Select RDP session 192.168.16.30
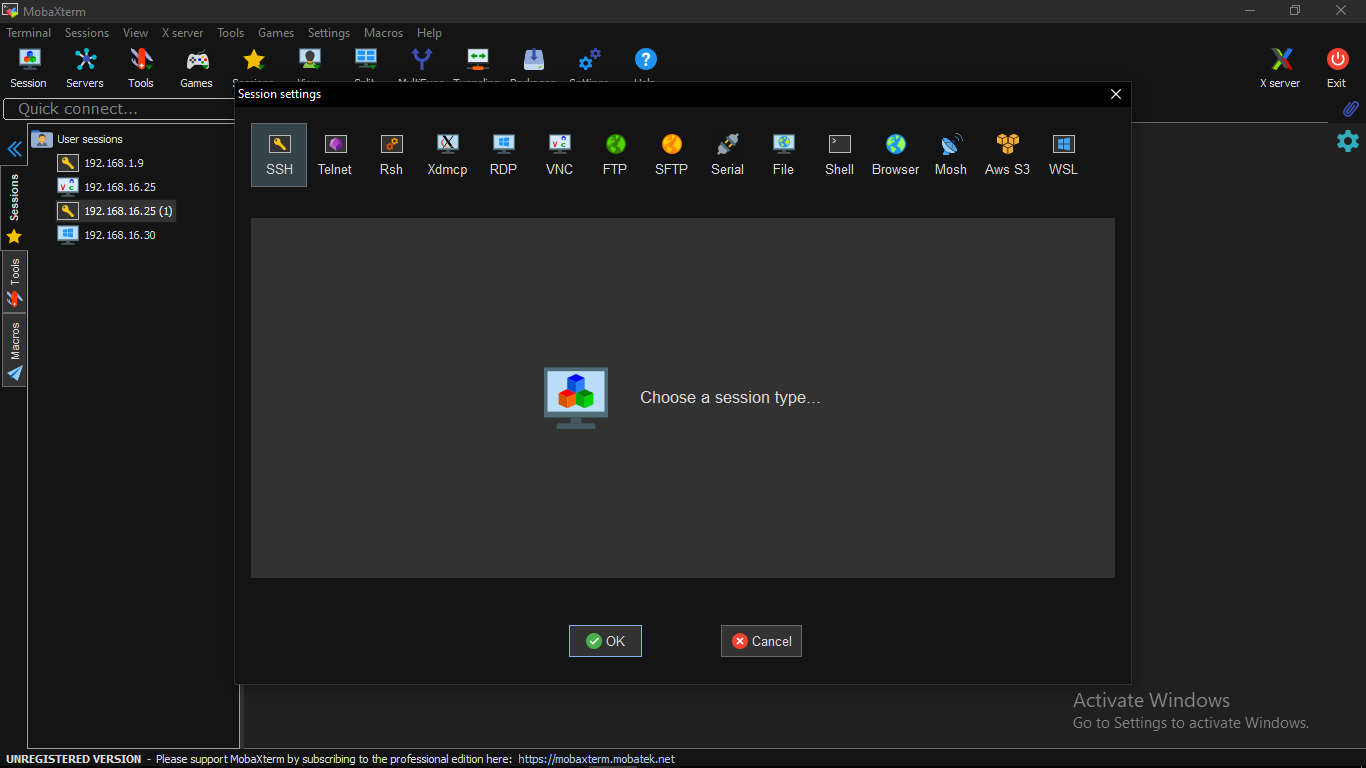 coord(108,235)
